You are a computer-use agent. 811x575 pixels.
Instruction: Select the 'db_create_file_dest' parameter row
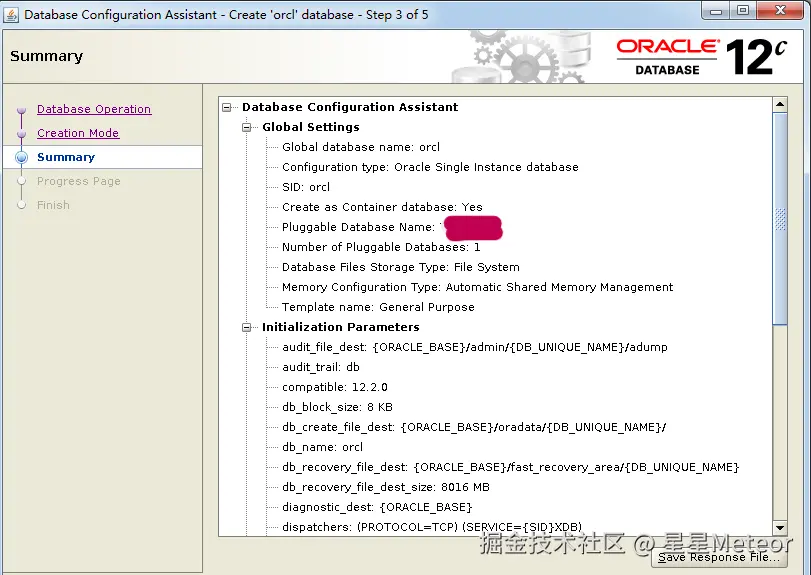(474, 428)
